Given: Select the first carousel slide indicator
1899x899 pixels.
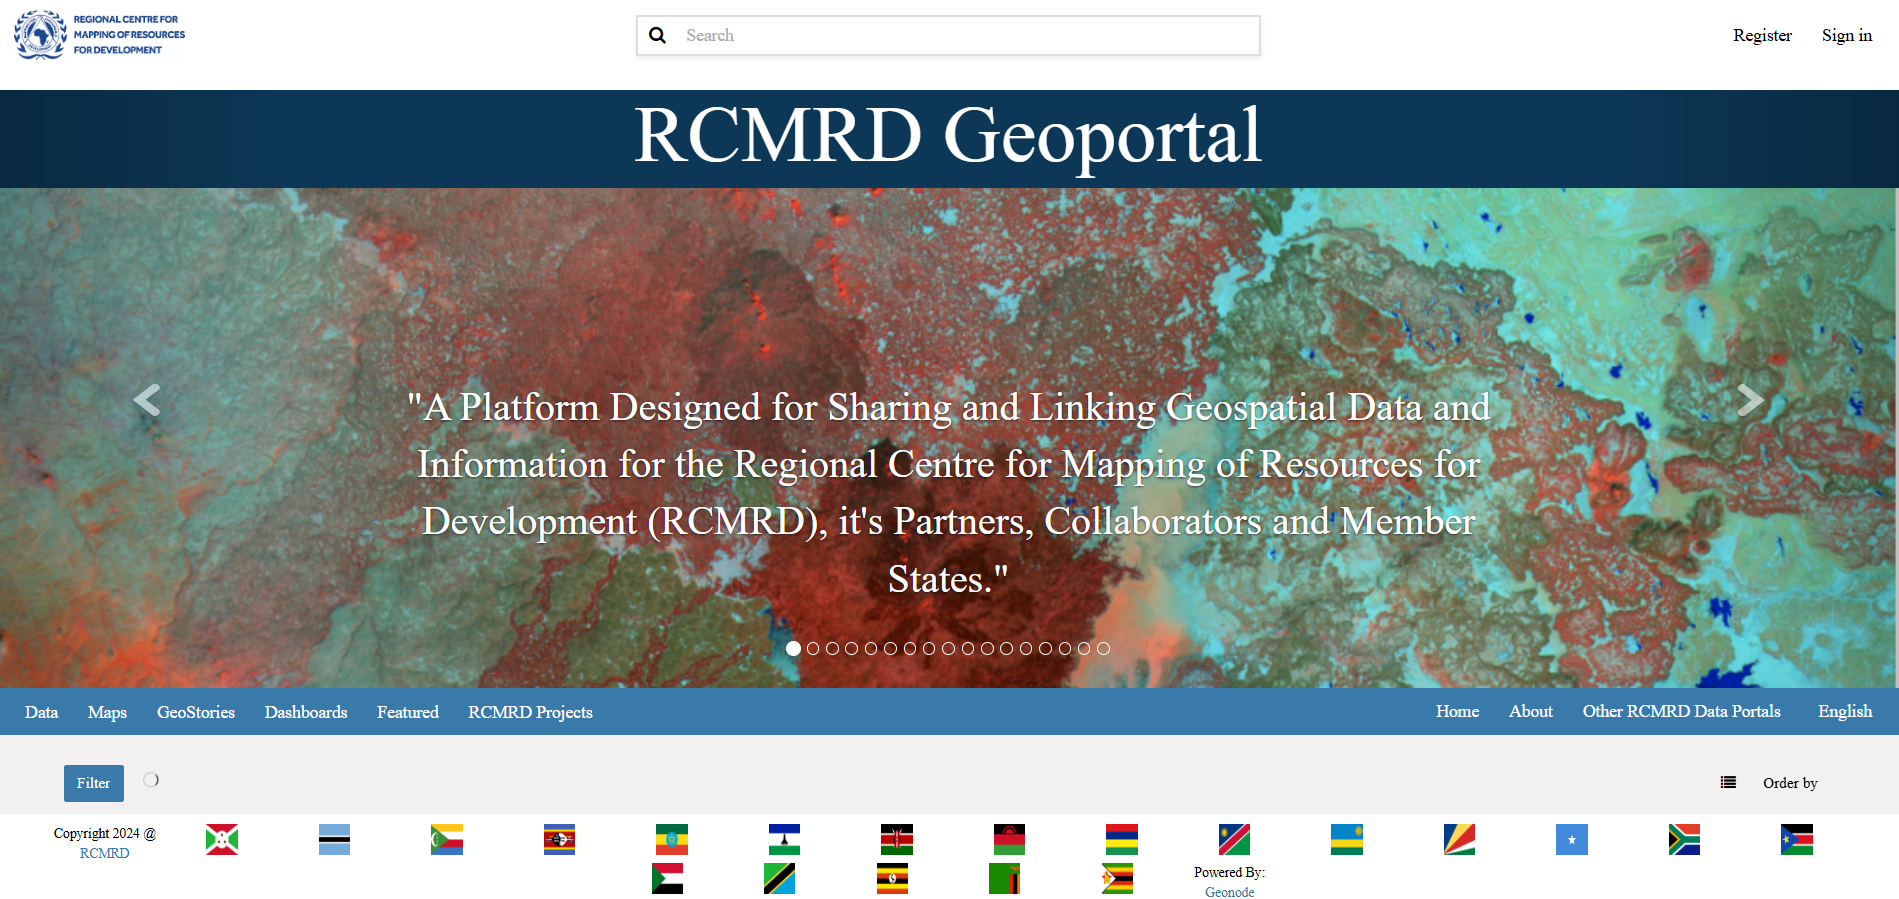Looking at the screenshot, I should pyautogui.click(x=793, y=648).
